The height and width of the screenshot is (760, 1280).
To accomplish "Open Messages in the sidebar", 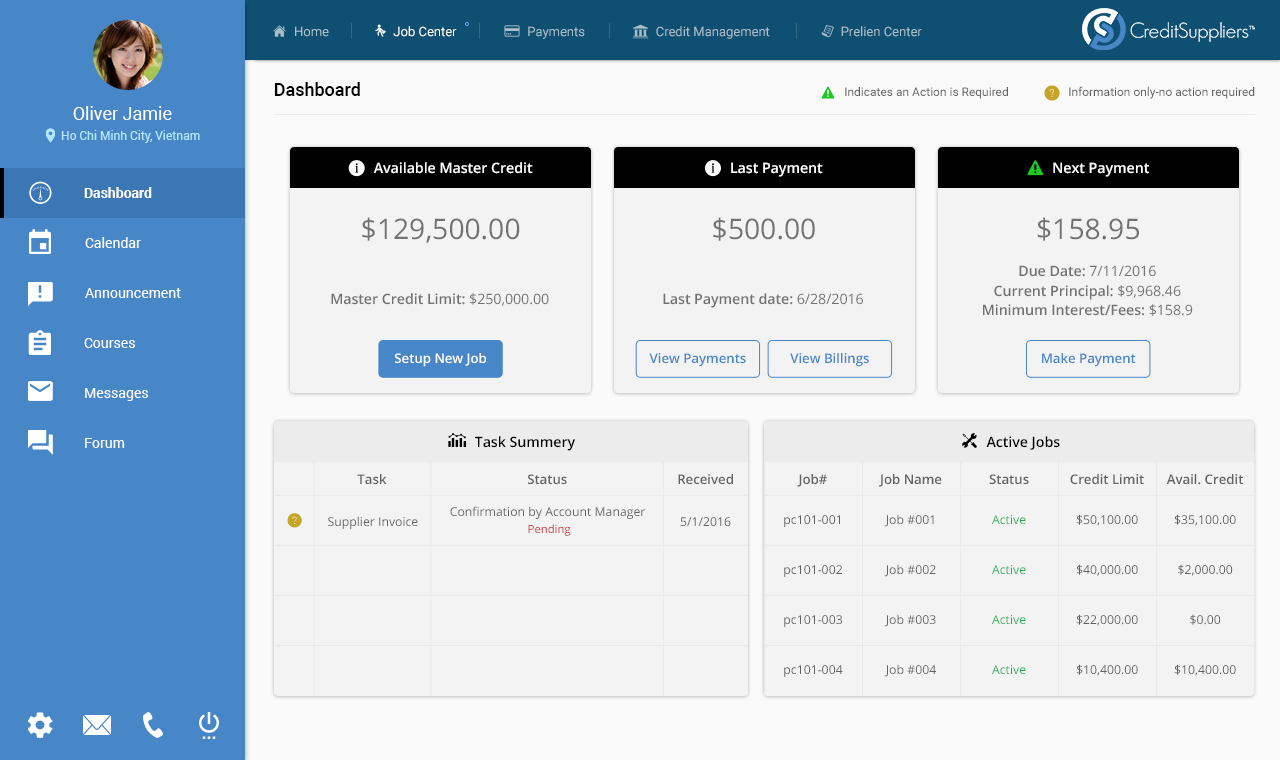I will pyautogui.click(x=116, y=393).
